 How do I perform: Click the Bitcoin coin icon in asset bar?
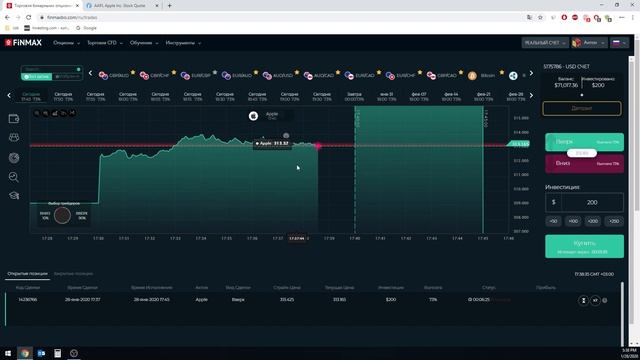tap(472, 76)
